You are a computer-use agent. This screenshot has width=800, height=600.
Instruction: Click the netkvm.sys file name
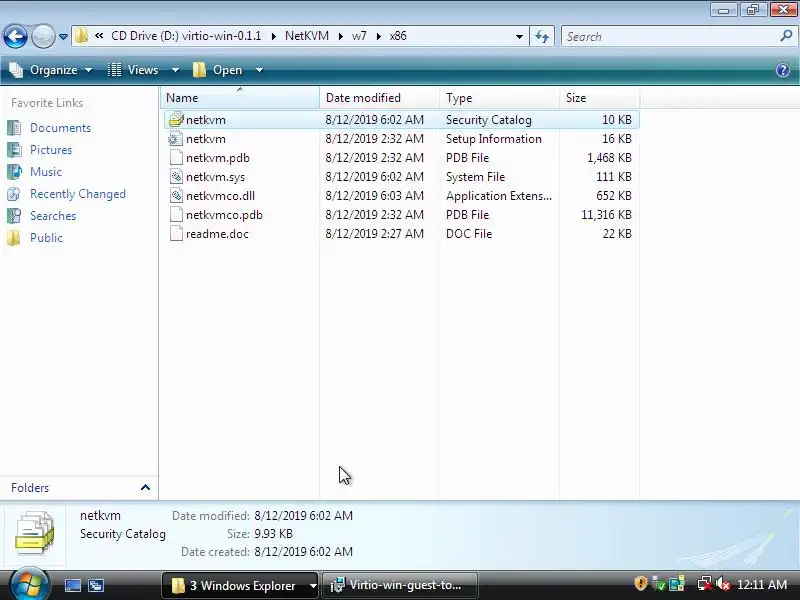pyautogui.click(x=215, y=177)
